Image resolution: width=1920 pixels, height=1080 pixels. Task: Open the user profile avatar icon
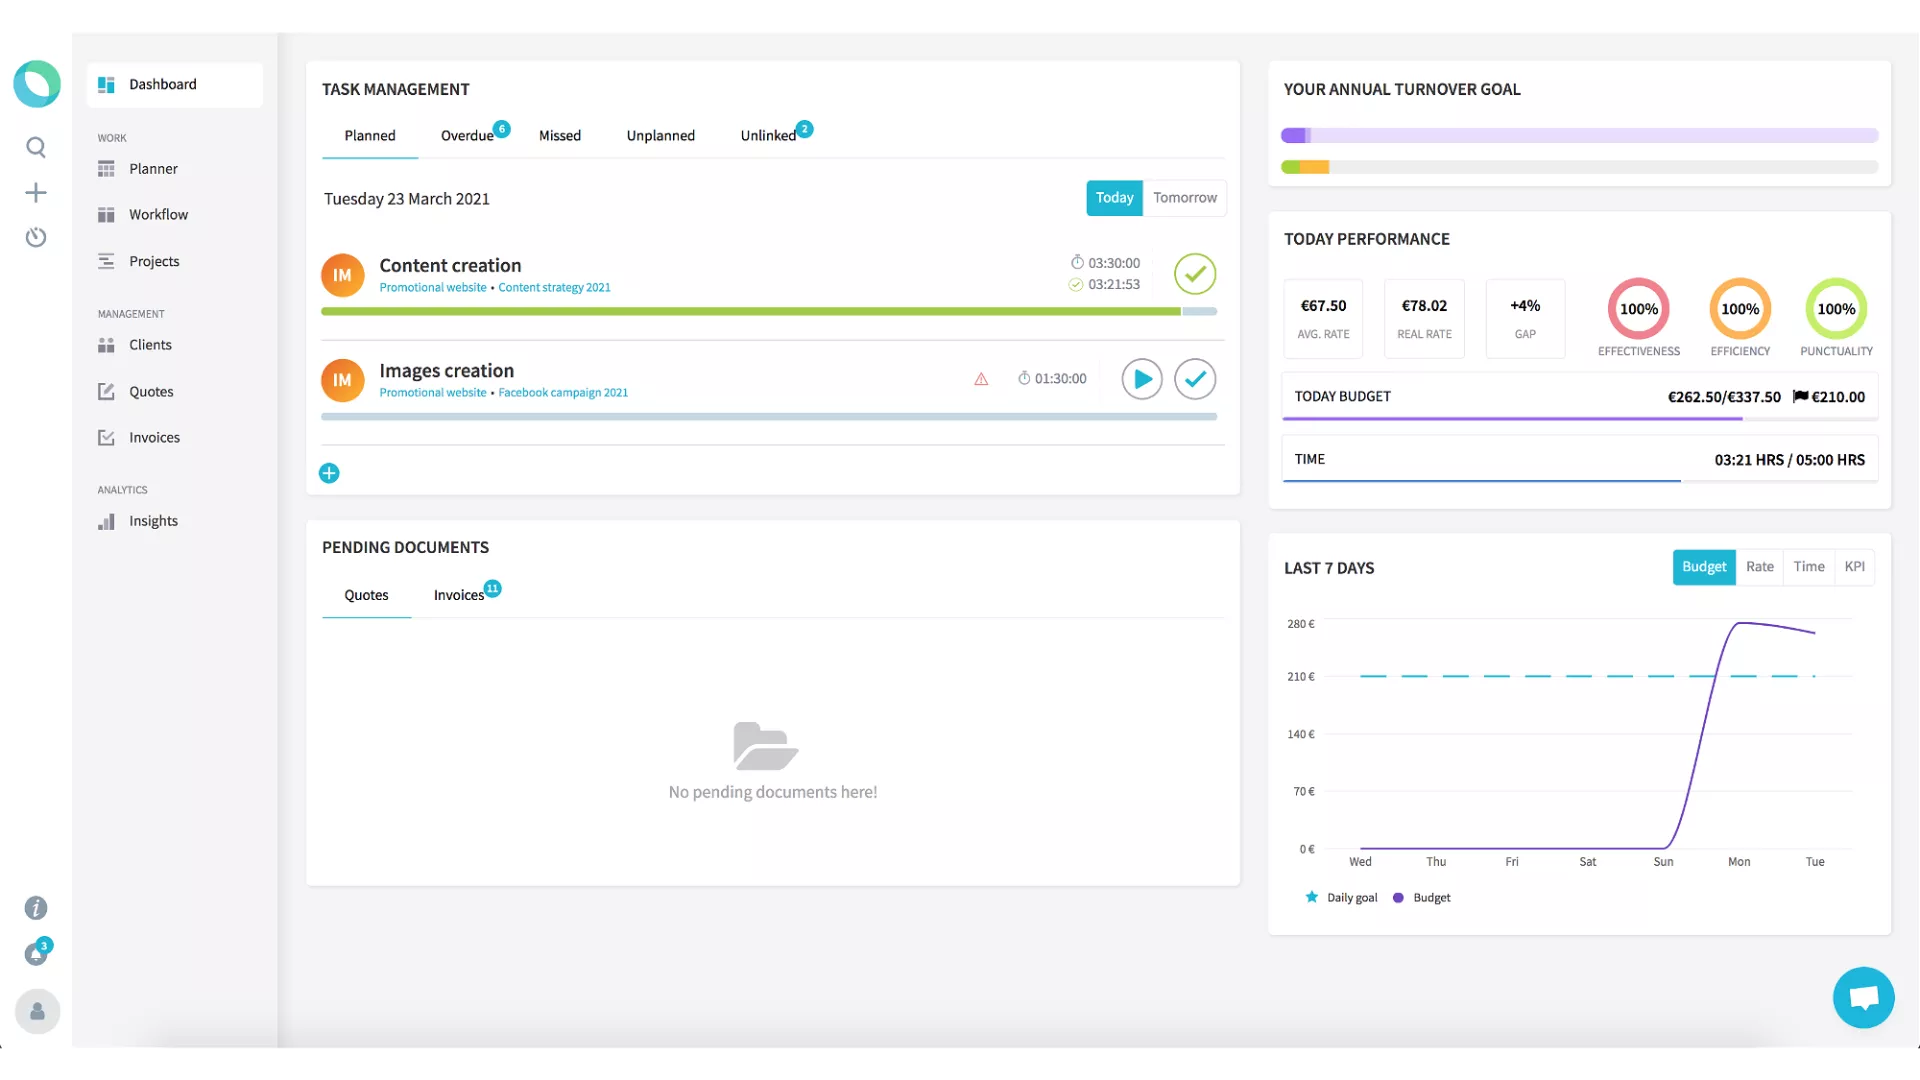tap(37, 1012)
